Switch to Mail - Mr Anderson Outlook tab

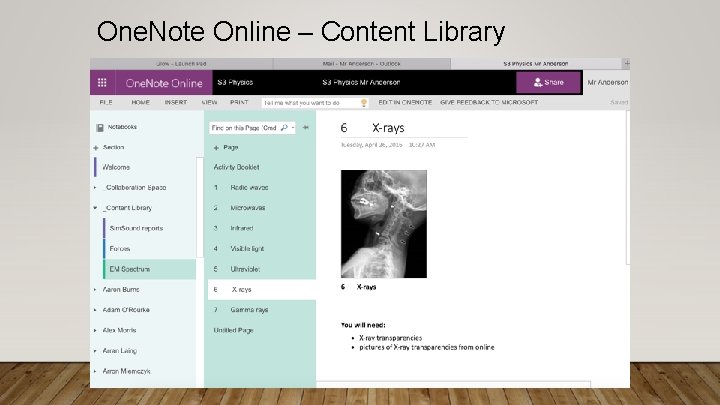coord(362,64)
